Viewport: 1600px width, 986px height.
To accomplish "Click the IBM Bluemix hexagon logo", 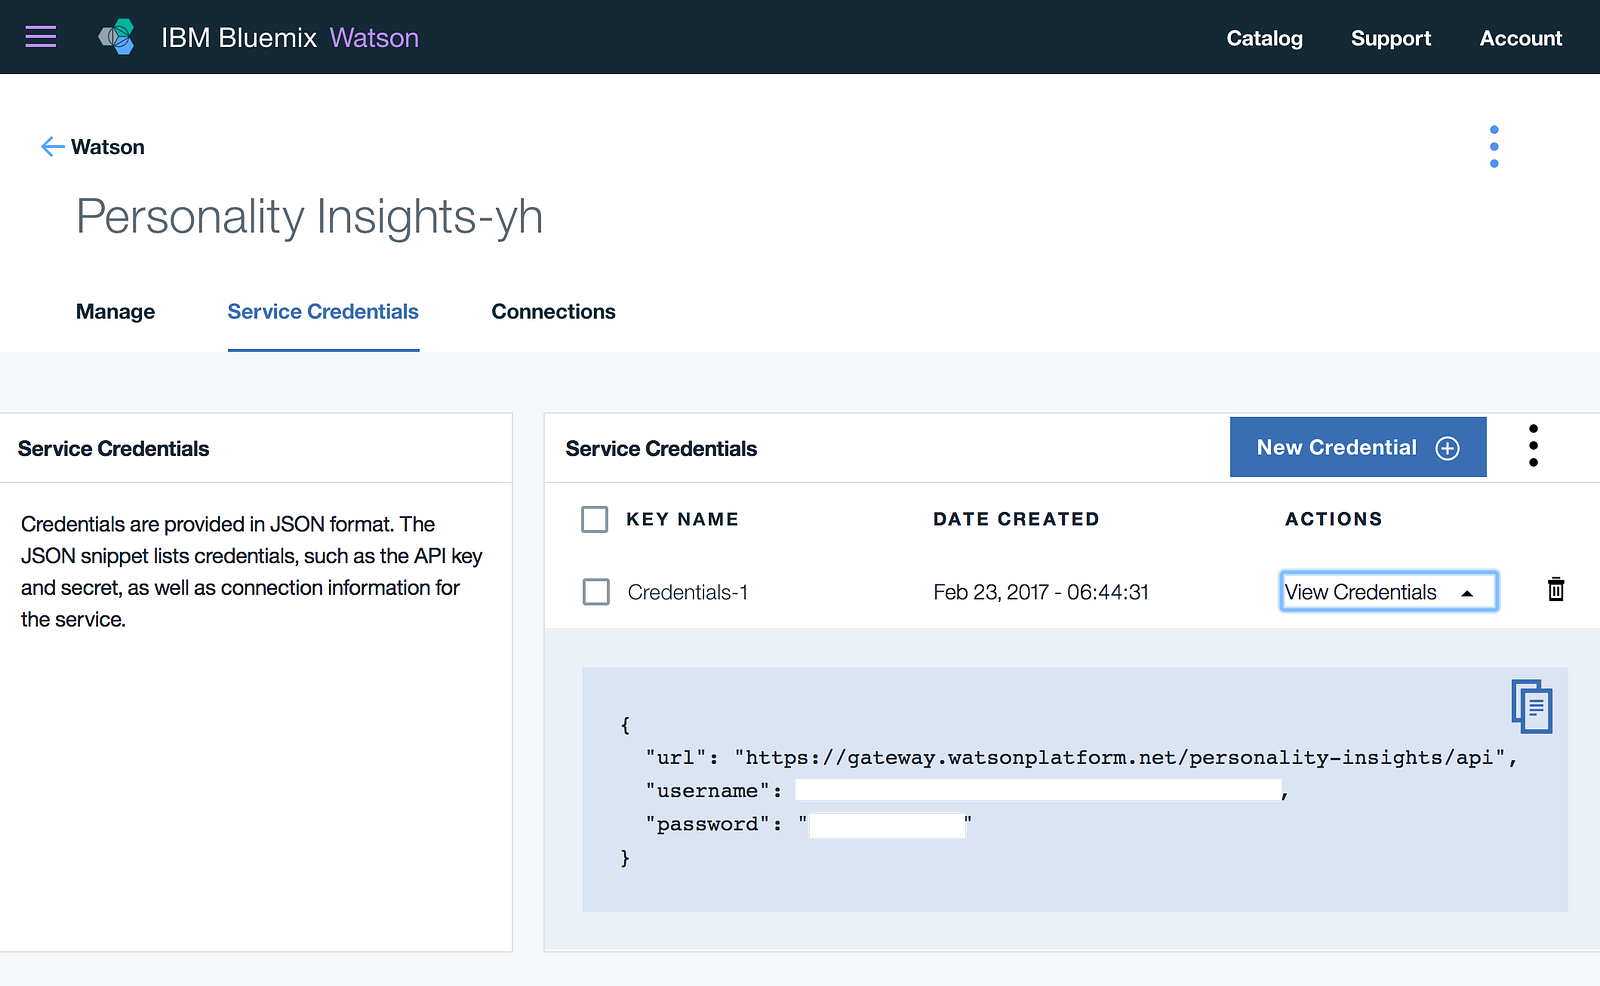I will [117, 37].
